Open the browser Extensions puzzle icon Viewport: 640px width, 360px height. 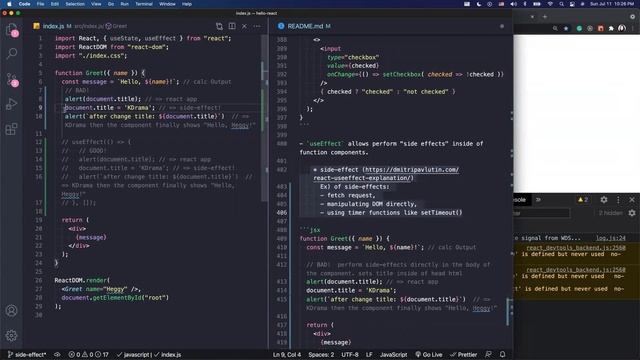pos(611,29)
